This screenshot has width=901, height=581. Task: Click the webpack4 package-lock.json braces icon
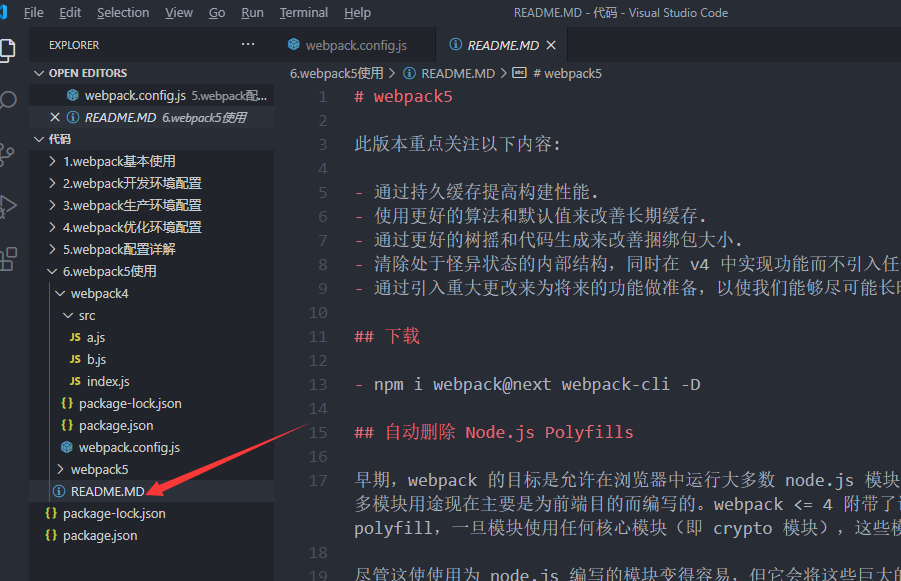click(x=67, y=403)
